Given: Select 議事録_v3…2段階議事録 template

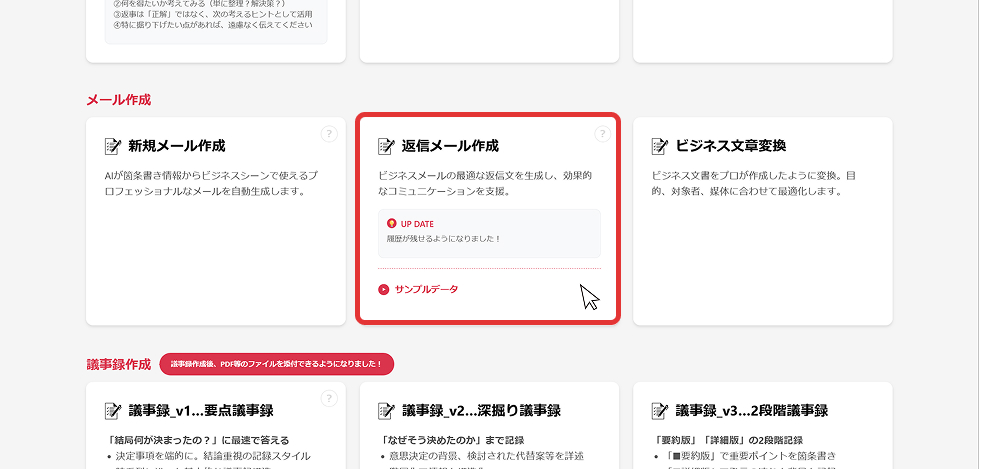Looking at the screenshot, I should (x=751, y=411).
